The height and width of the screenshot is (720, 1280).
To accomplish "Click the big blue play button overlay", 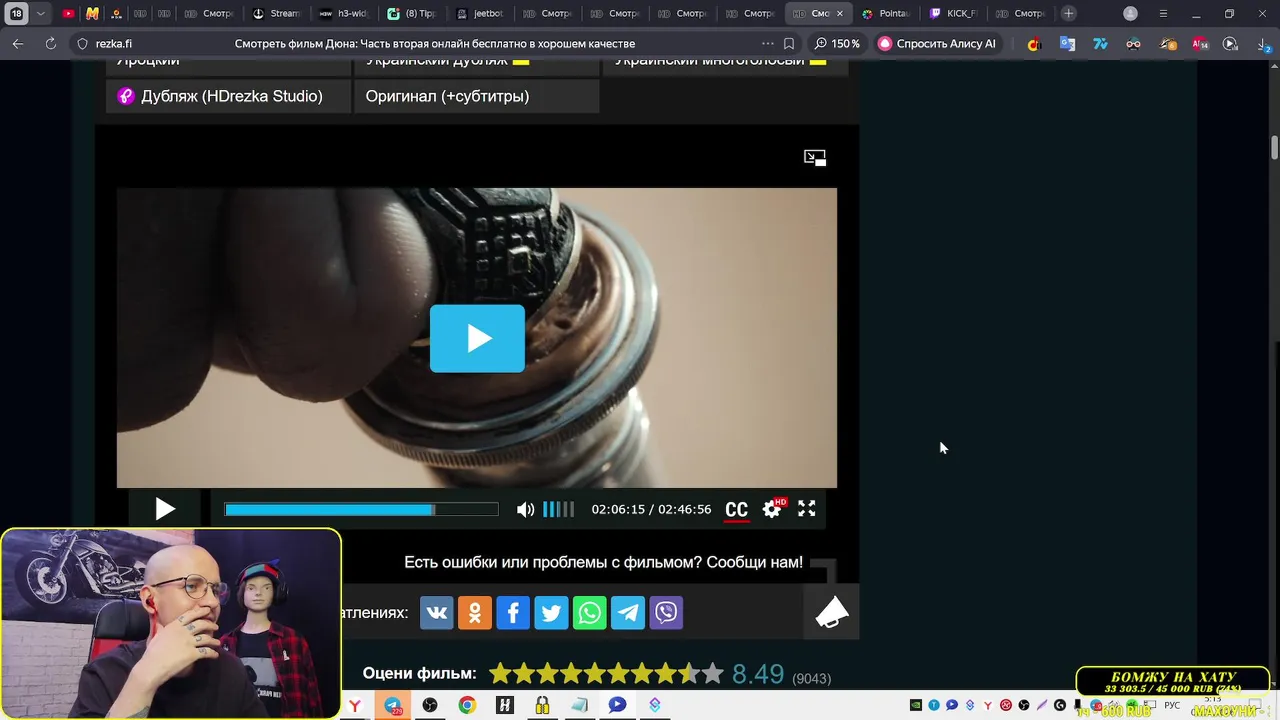I will (477, 339).
